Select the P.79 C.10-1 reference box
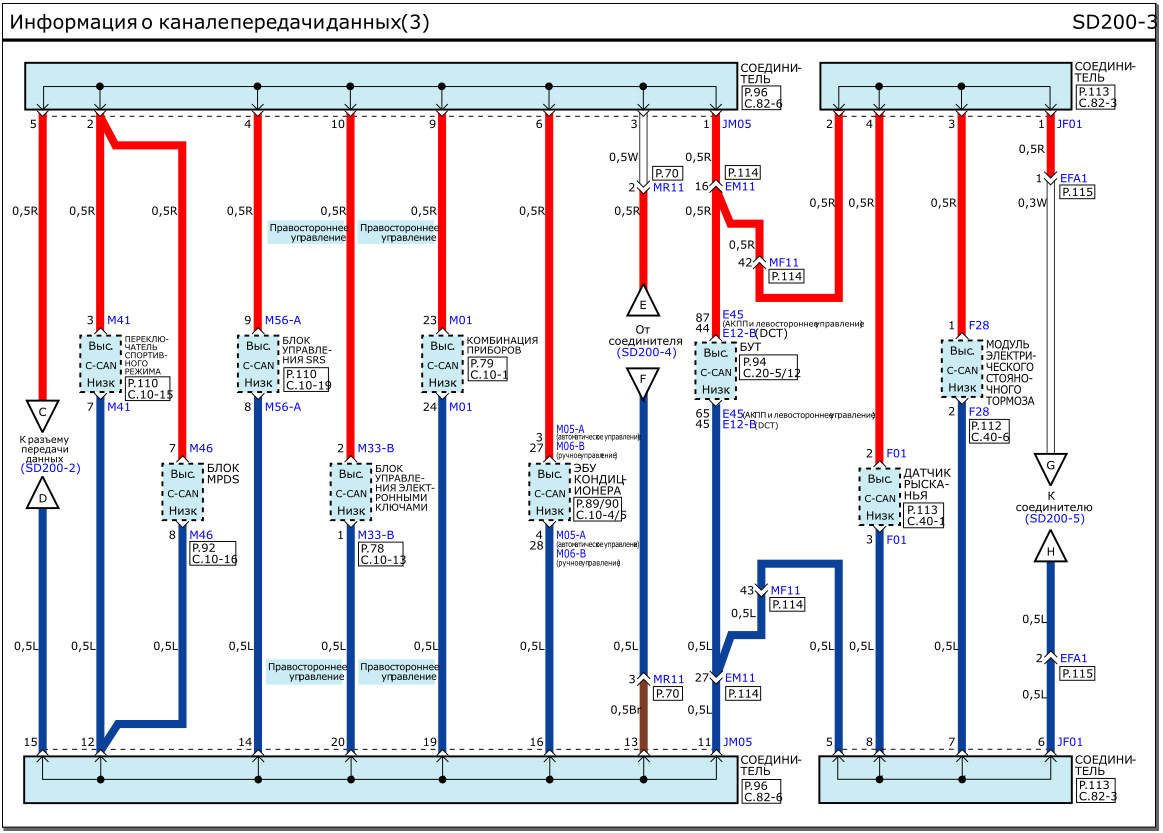1163x833 pixels. click(x=488, y=369)
